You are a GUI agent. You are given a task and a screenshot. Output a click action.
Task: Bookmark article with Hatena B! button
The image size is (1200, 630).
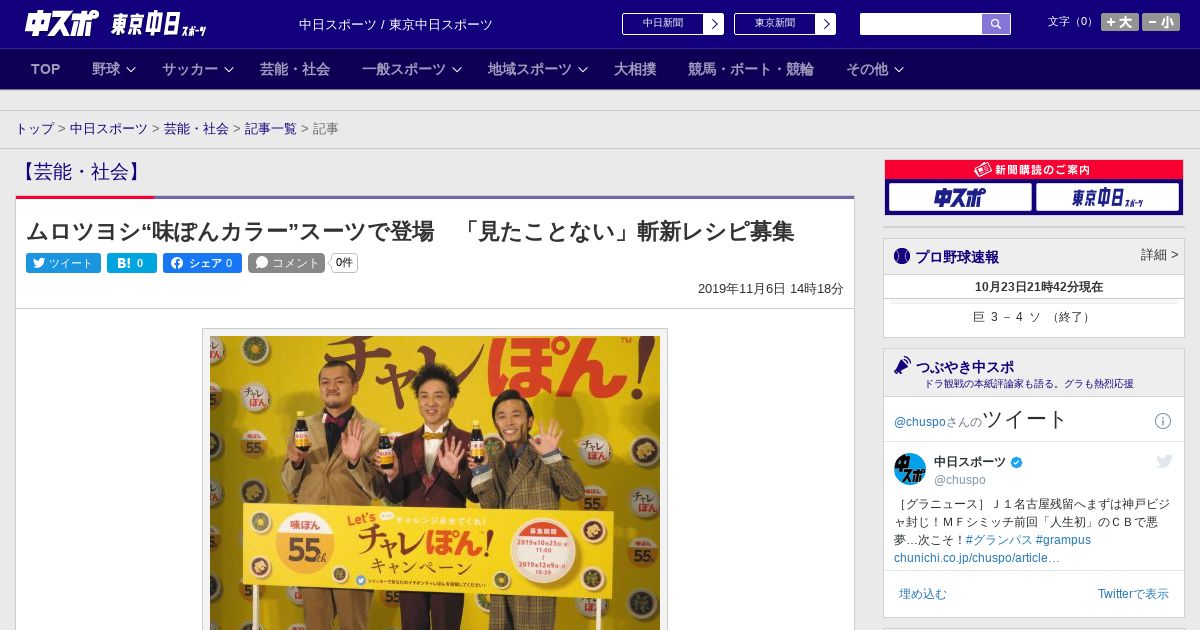click(x=132, y=263)
